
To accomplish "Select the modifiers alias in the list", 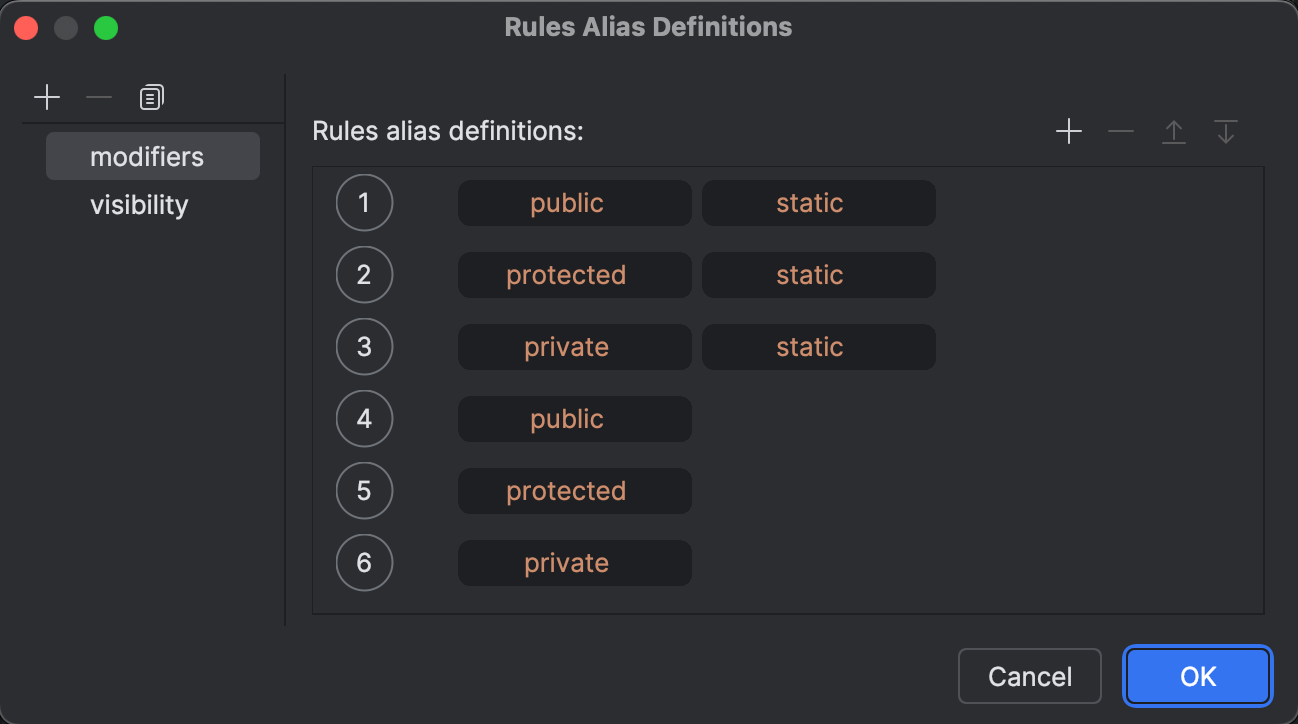I will pos(153,156).
